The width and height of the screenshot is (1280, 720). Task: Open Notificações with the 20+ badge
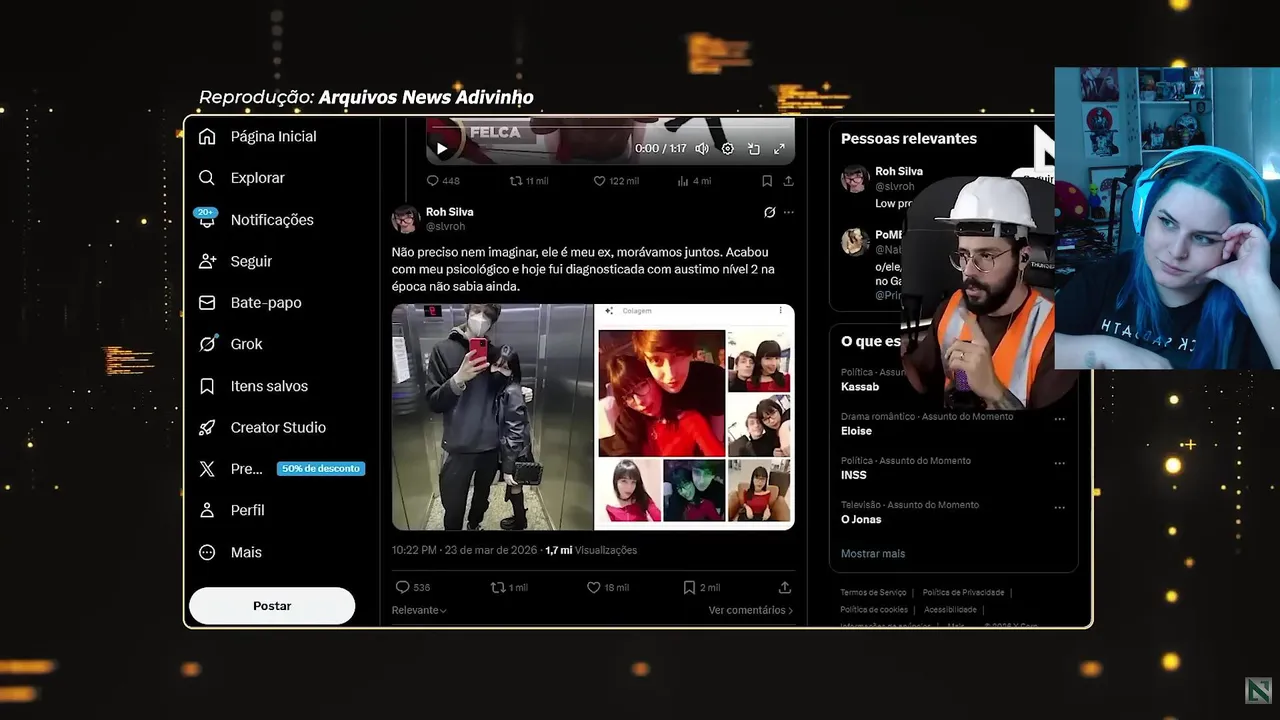point(256,220)
